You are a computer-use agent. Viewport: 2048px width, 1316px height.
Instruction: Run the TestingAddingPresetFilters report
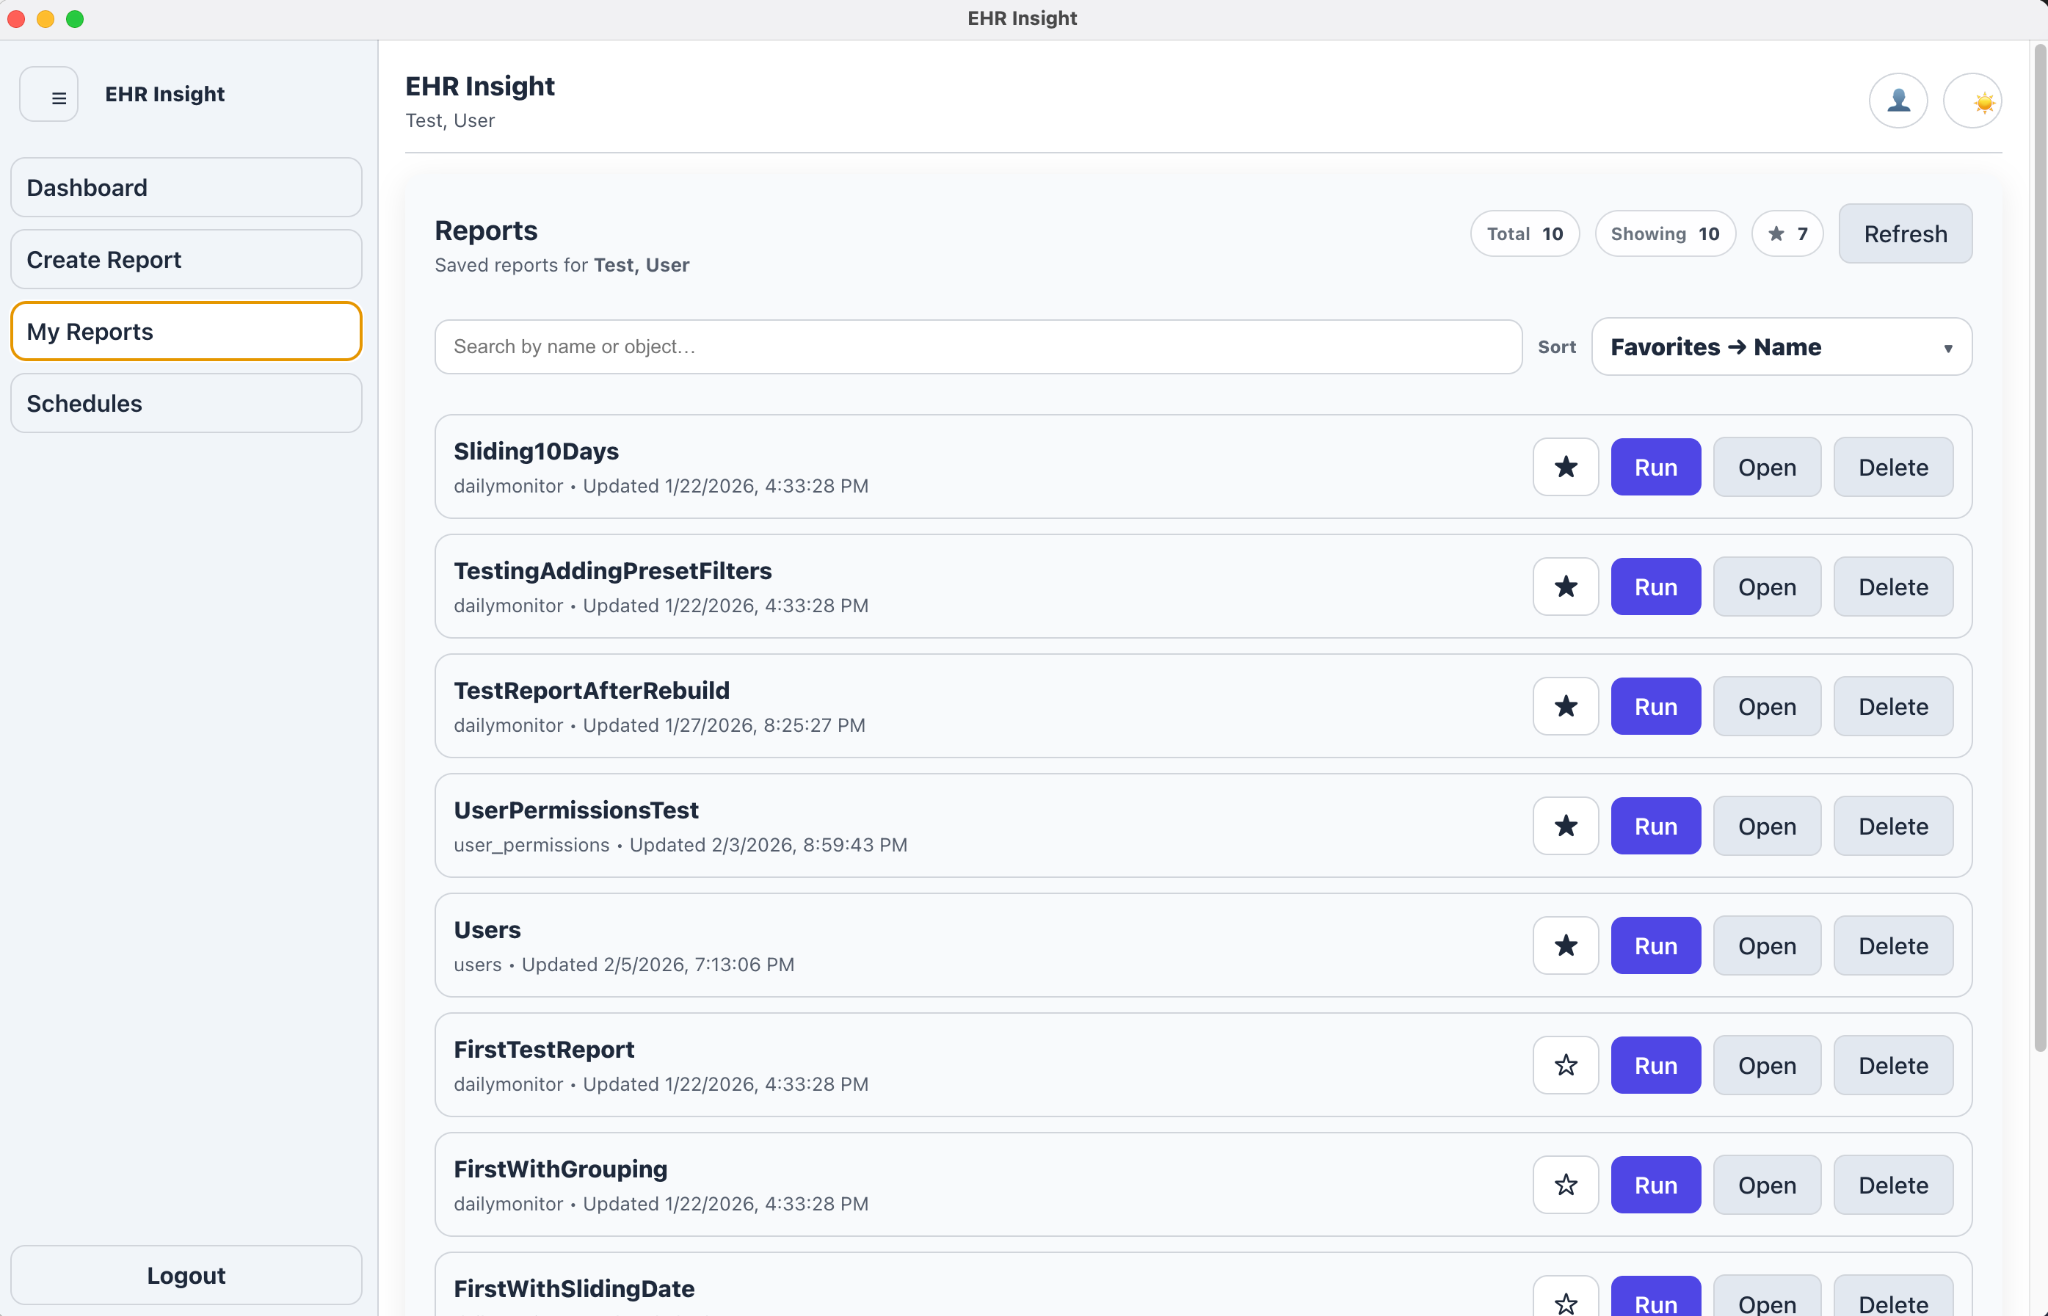point(1655,587)
